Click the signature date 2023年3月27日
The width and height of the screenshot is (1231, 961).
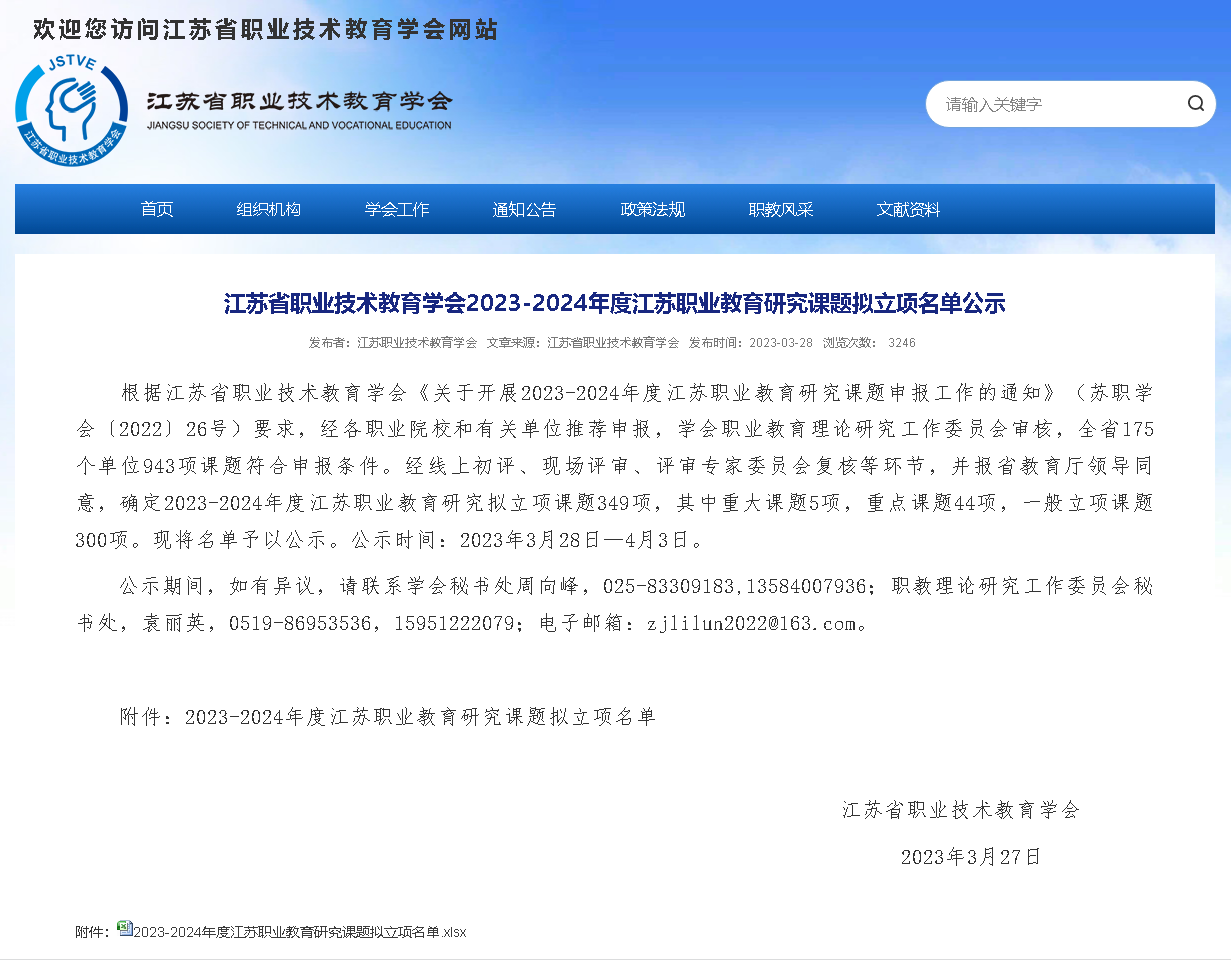tap(970, 857)
